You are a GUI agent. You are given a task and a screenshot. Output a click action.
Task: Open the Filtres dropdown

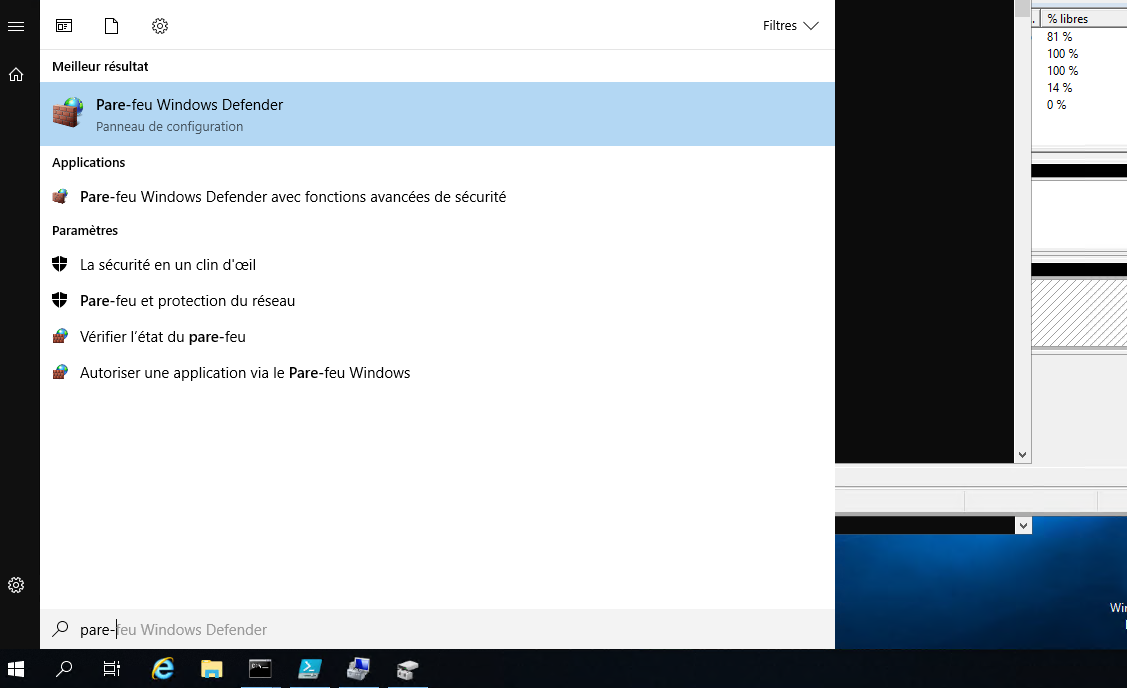click(x=791, y=26)
